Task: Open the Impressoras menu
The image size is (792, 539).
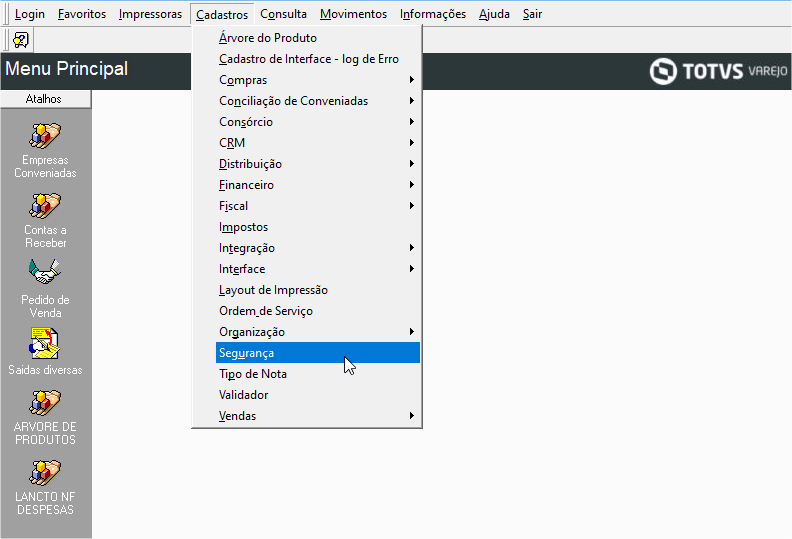Action: (x=151, y=14)
